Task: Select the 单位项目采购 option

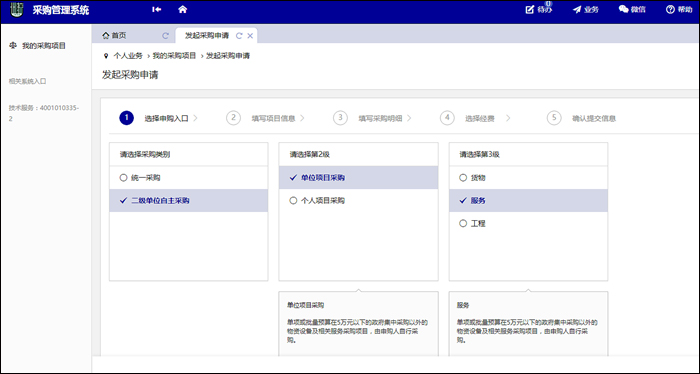Action: (x=358, y=178)
